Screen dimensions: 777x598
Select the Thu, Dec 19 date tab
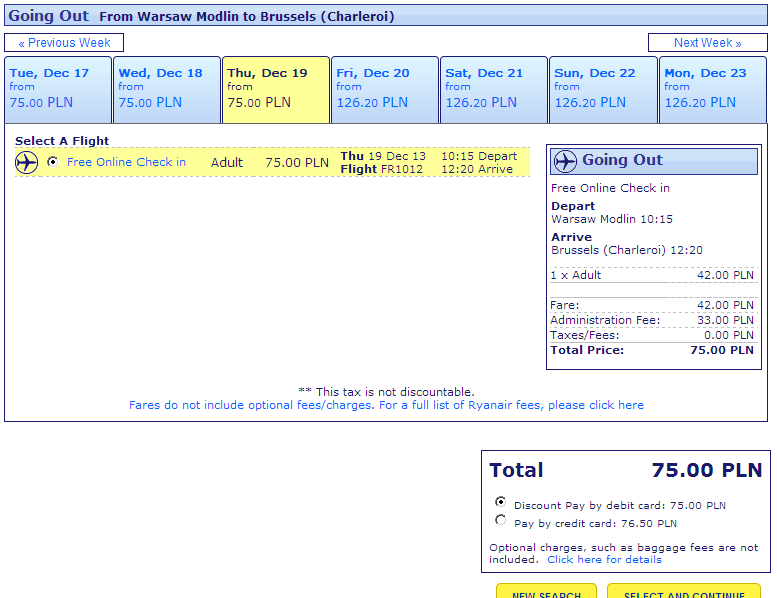point(276,89)
